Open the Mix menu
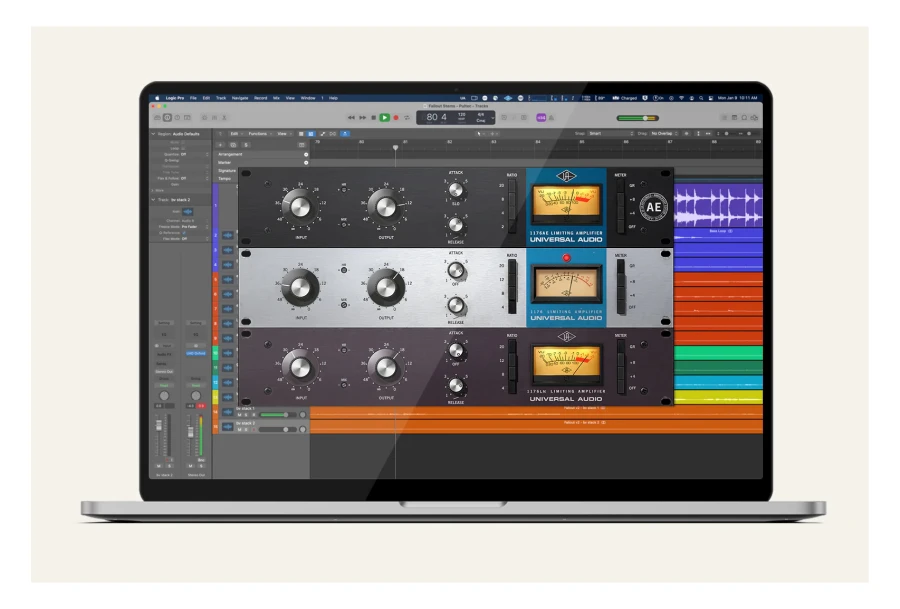Screen dimensions: 900x609 point(276,98)
